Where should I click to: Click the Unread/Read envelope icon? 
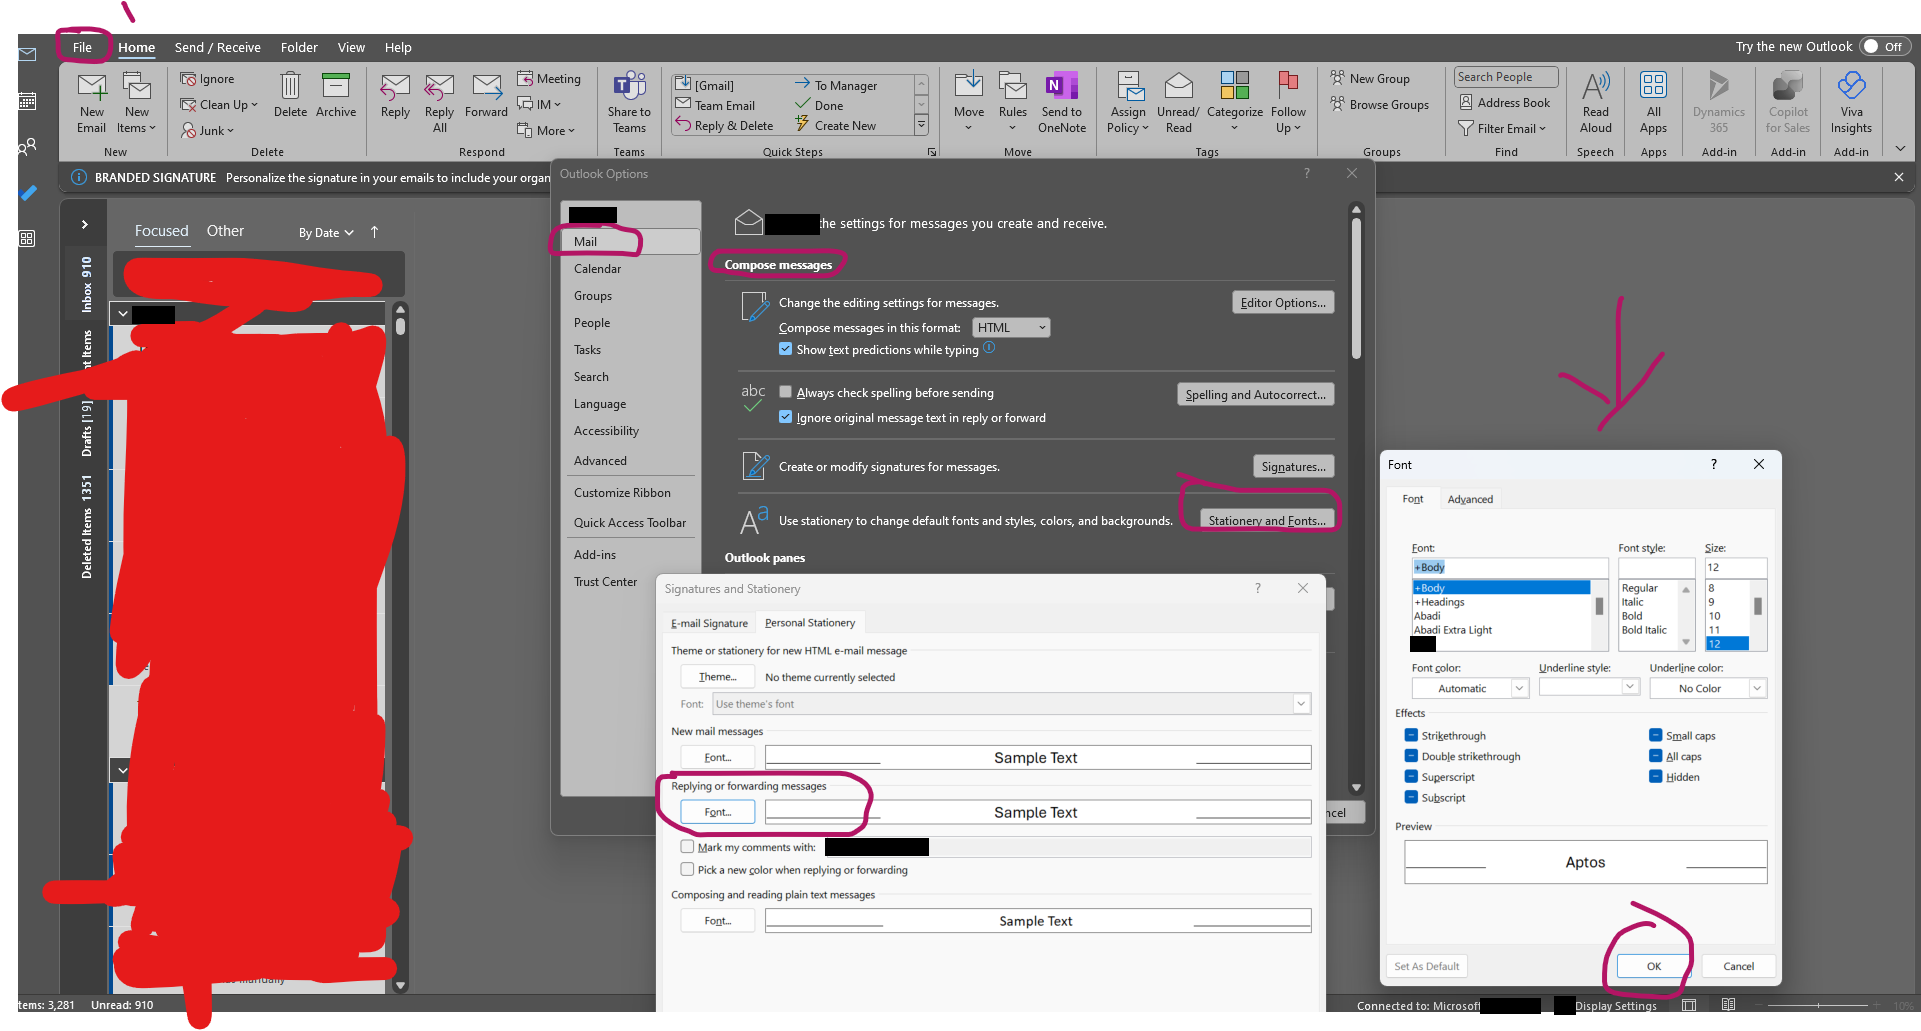[x=1178, y=86]
